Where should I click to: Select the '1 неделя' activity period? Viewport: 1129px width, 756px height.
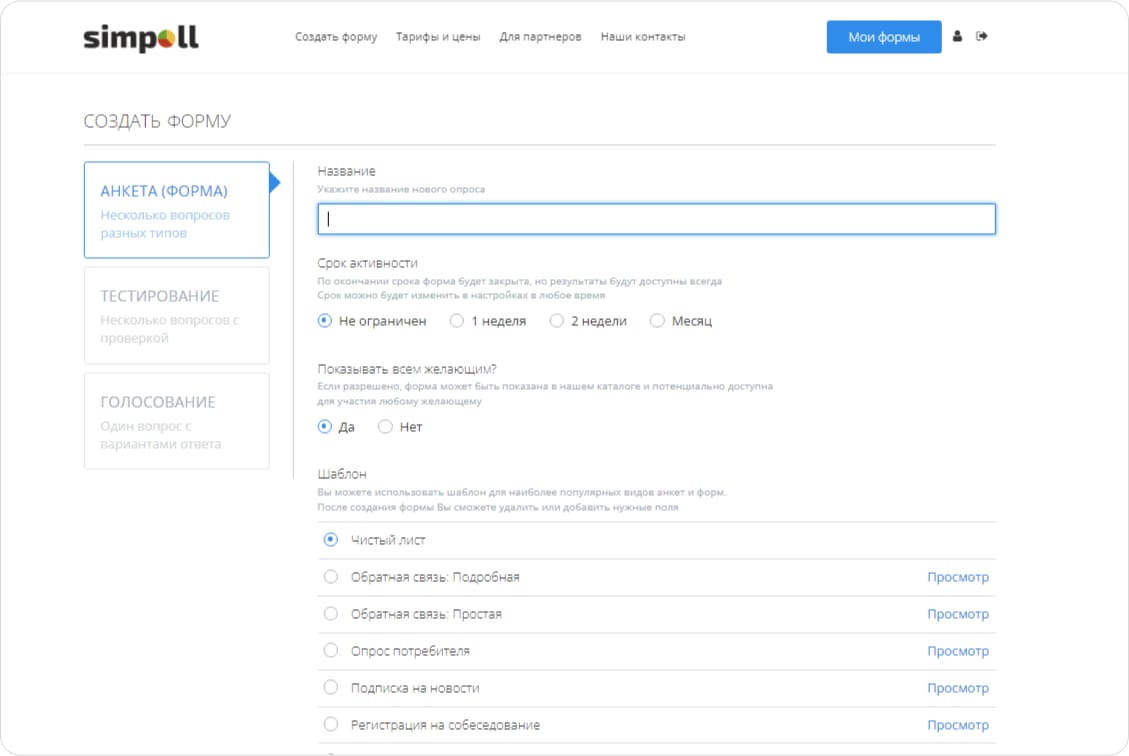(x=457, y=321)
